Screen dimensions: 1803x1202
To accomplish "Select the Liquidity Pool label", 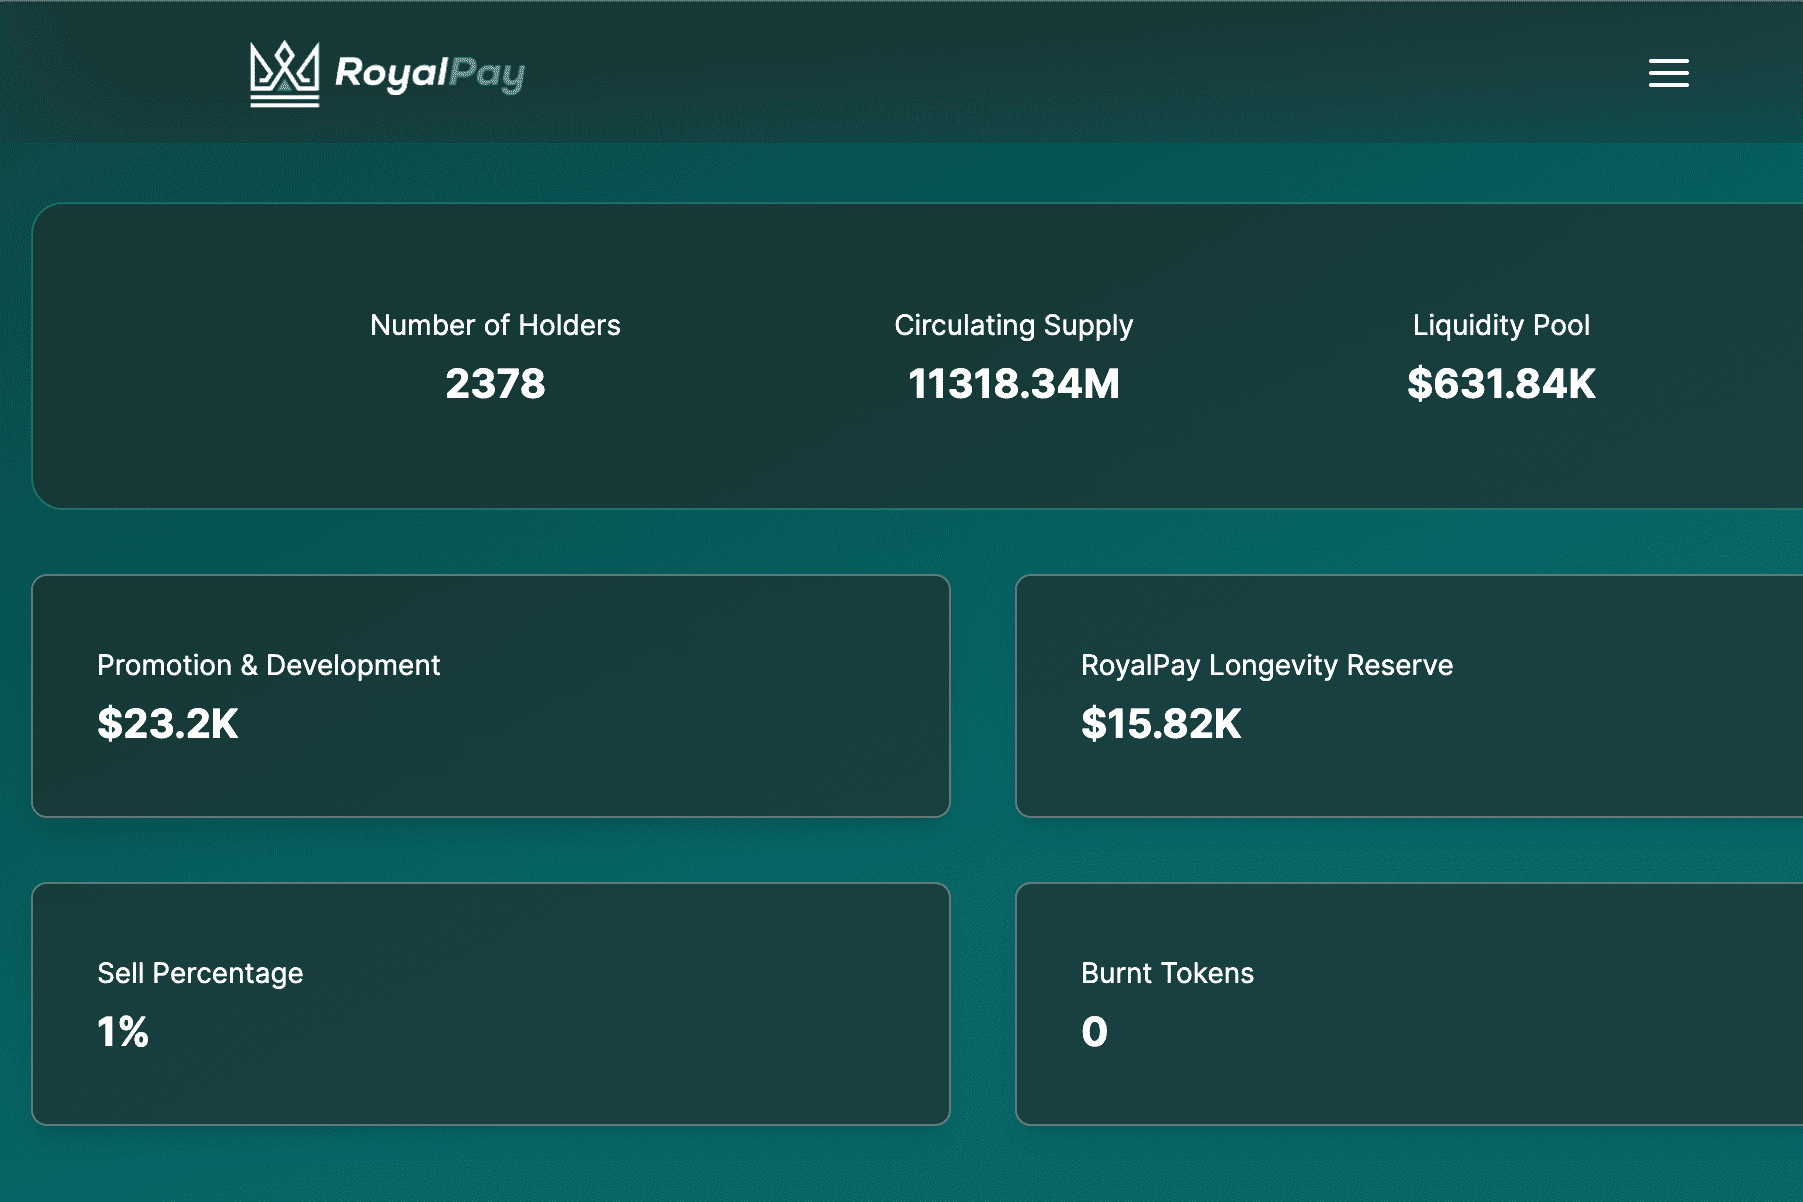I will (1500, 325).
